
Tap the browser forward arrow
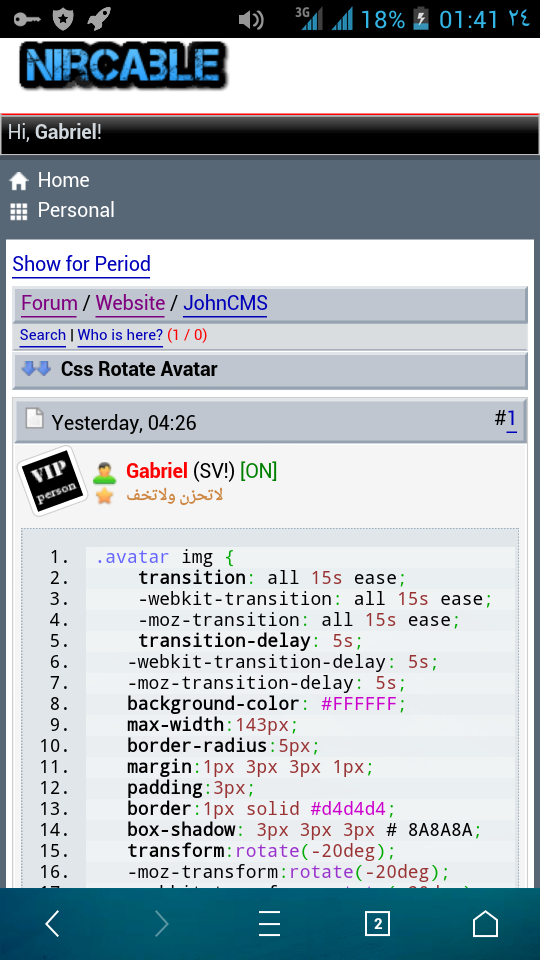coord(162,923)
